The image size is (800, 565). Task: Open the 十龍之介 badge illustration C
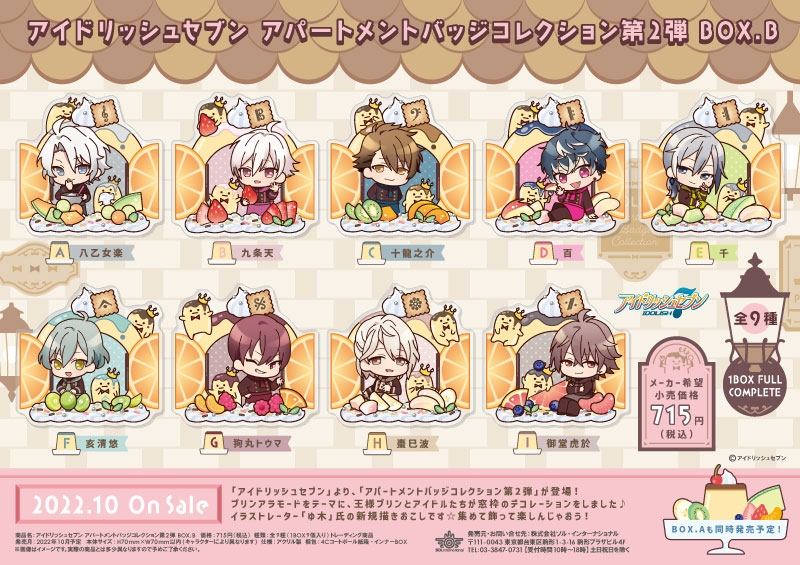(401, 166)
